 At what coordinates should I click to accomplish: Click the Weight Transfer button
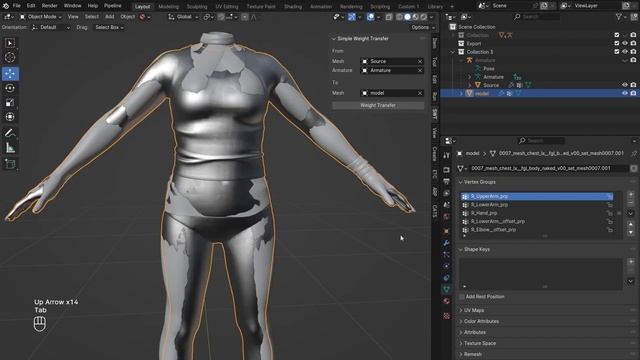coord(378,105)
